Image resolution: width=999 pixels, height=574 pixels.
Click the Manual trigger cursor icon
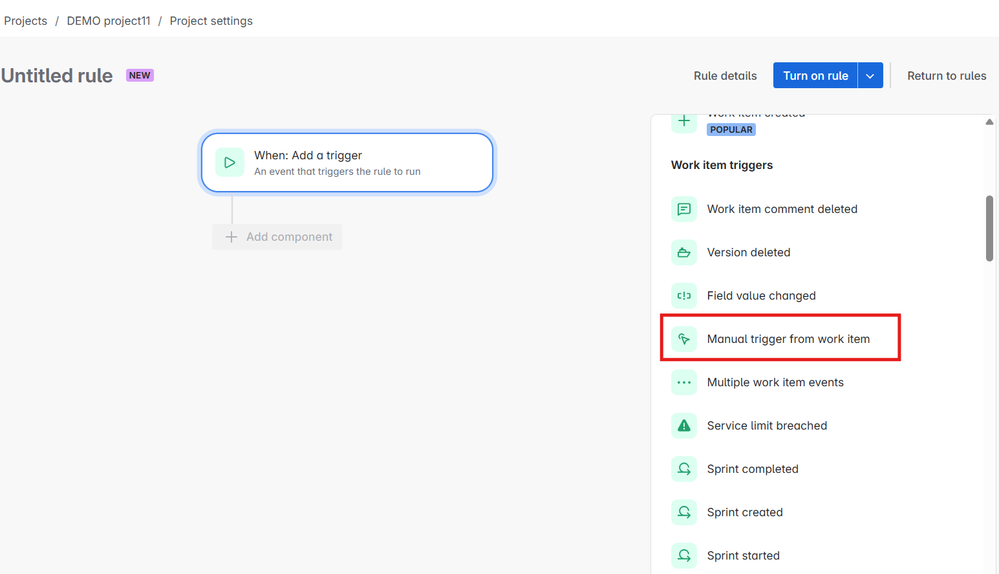click(684, 339)
